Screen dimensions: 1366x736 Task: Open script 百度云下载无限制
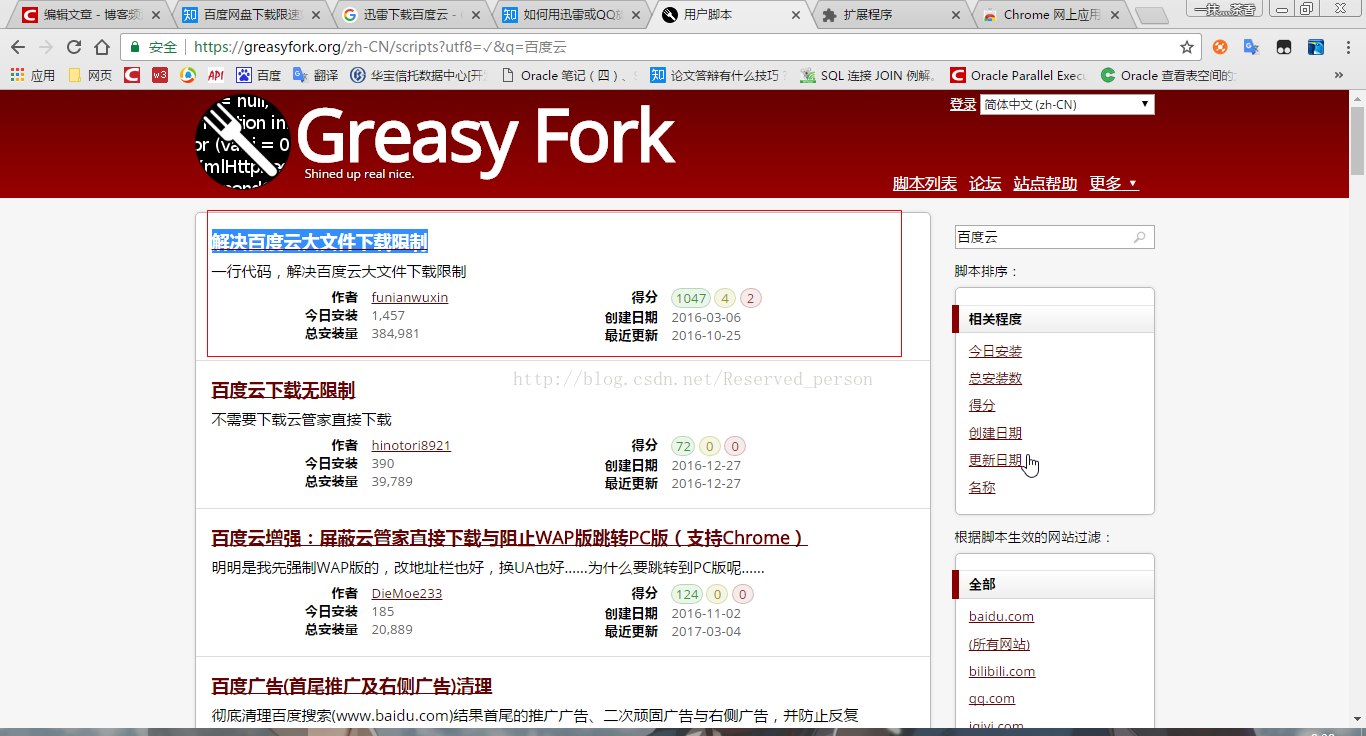[283, 390]
